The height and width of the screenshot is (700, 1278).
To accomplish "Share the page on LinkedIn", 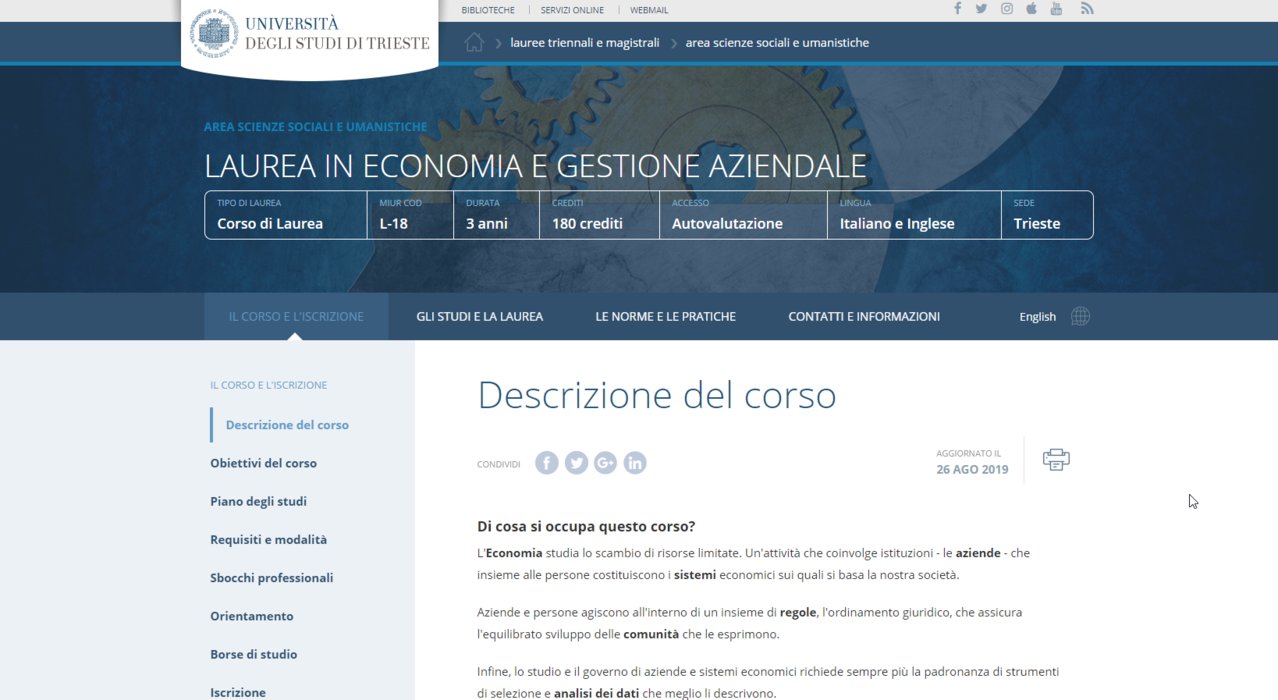I will [x=635, y=463].
